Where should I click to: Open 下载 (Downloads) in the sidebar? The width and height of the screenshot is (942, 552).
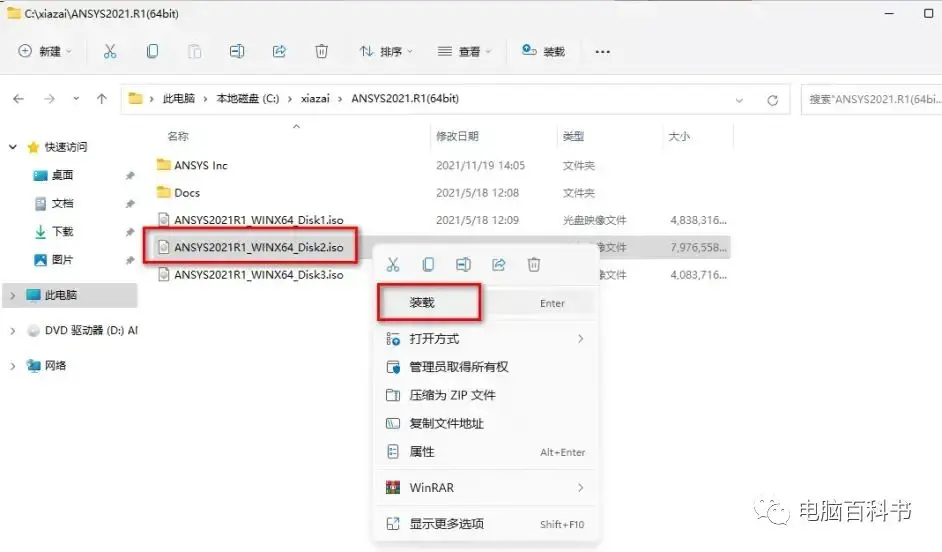62,231
